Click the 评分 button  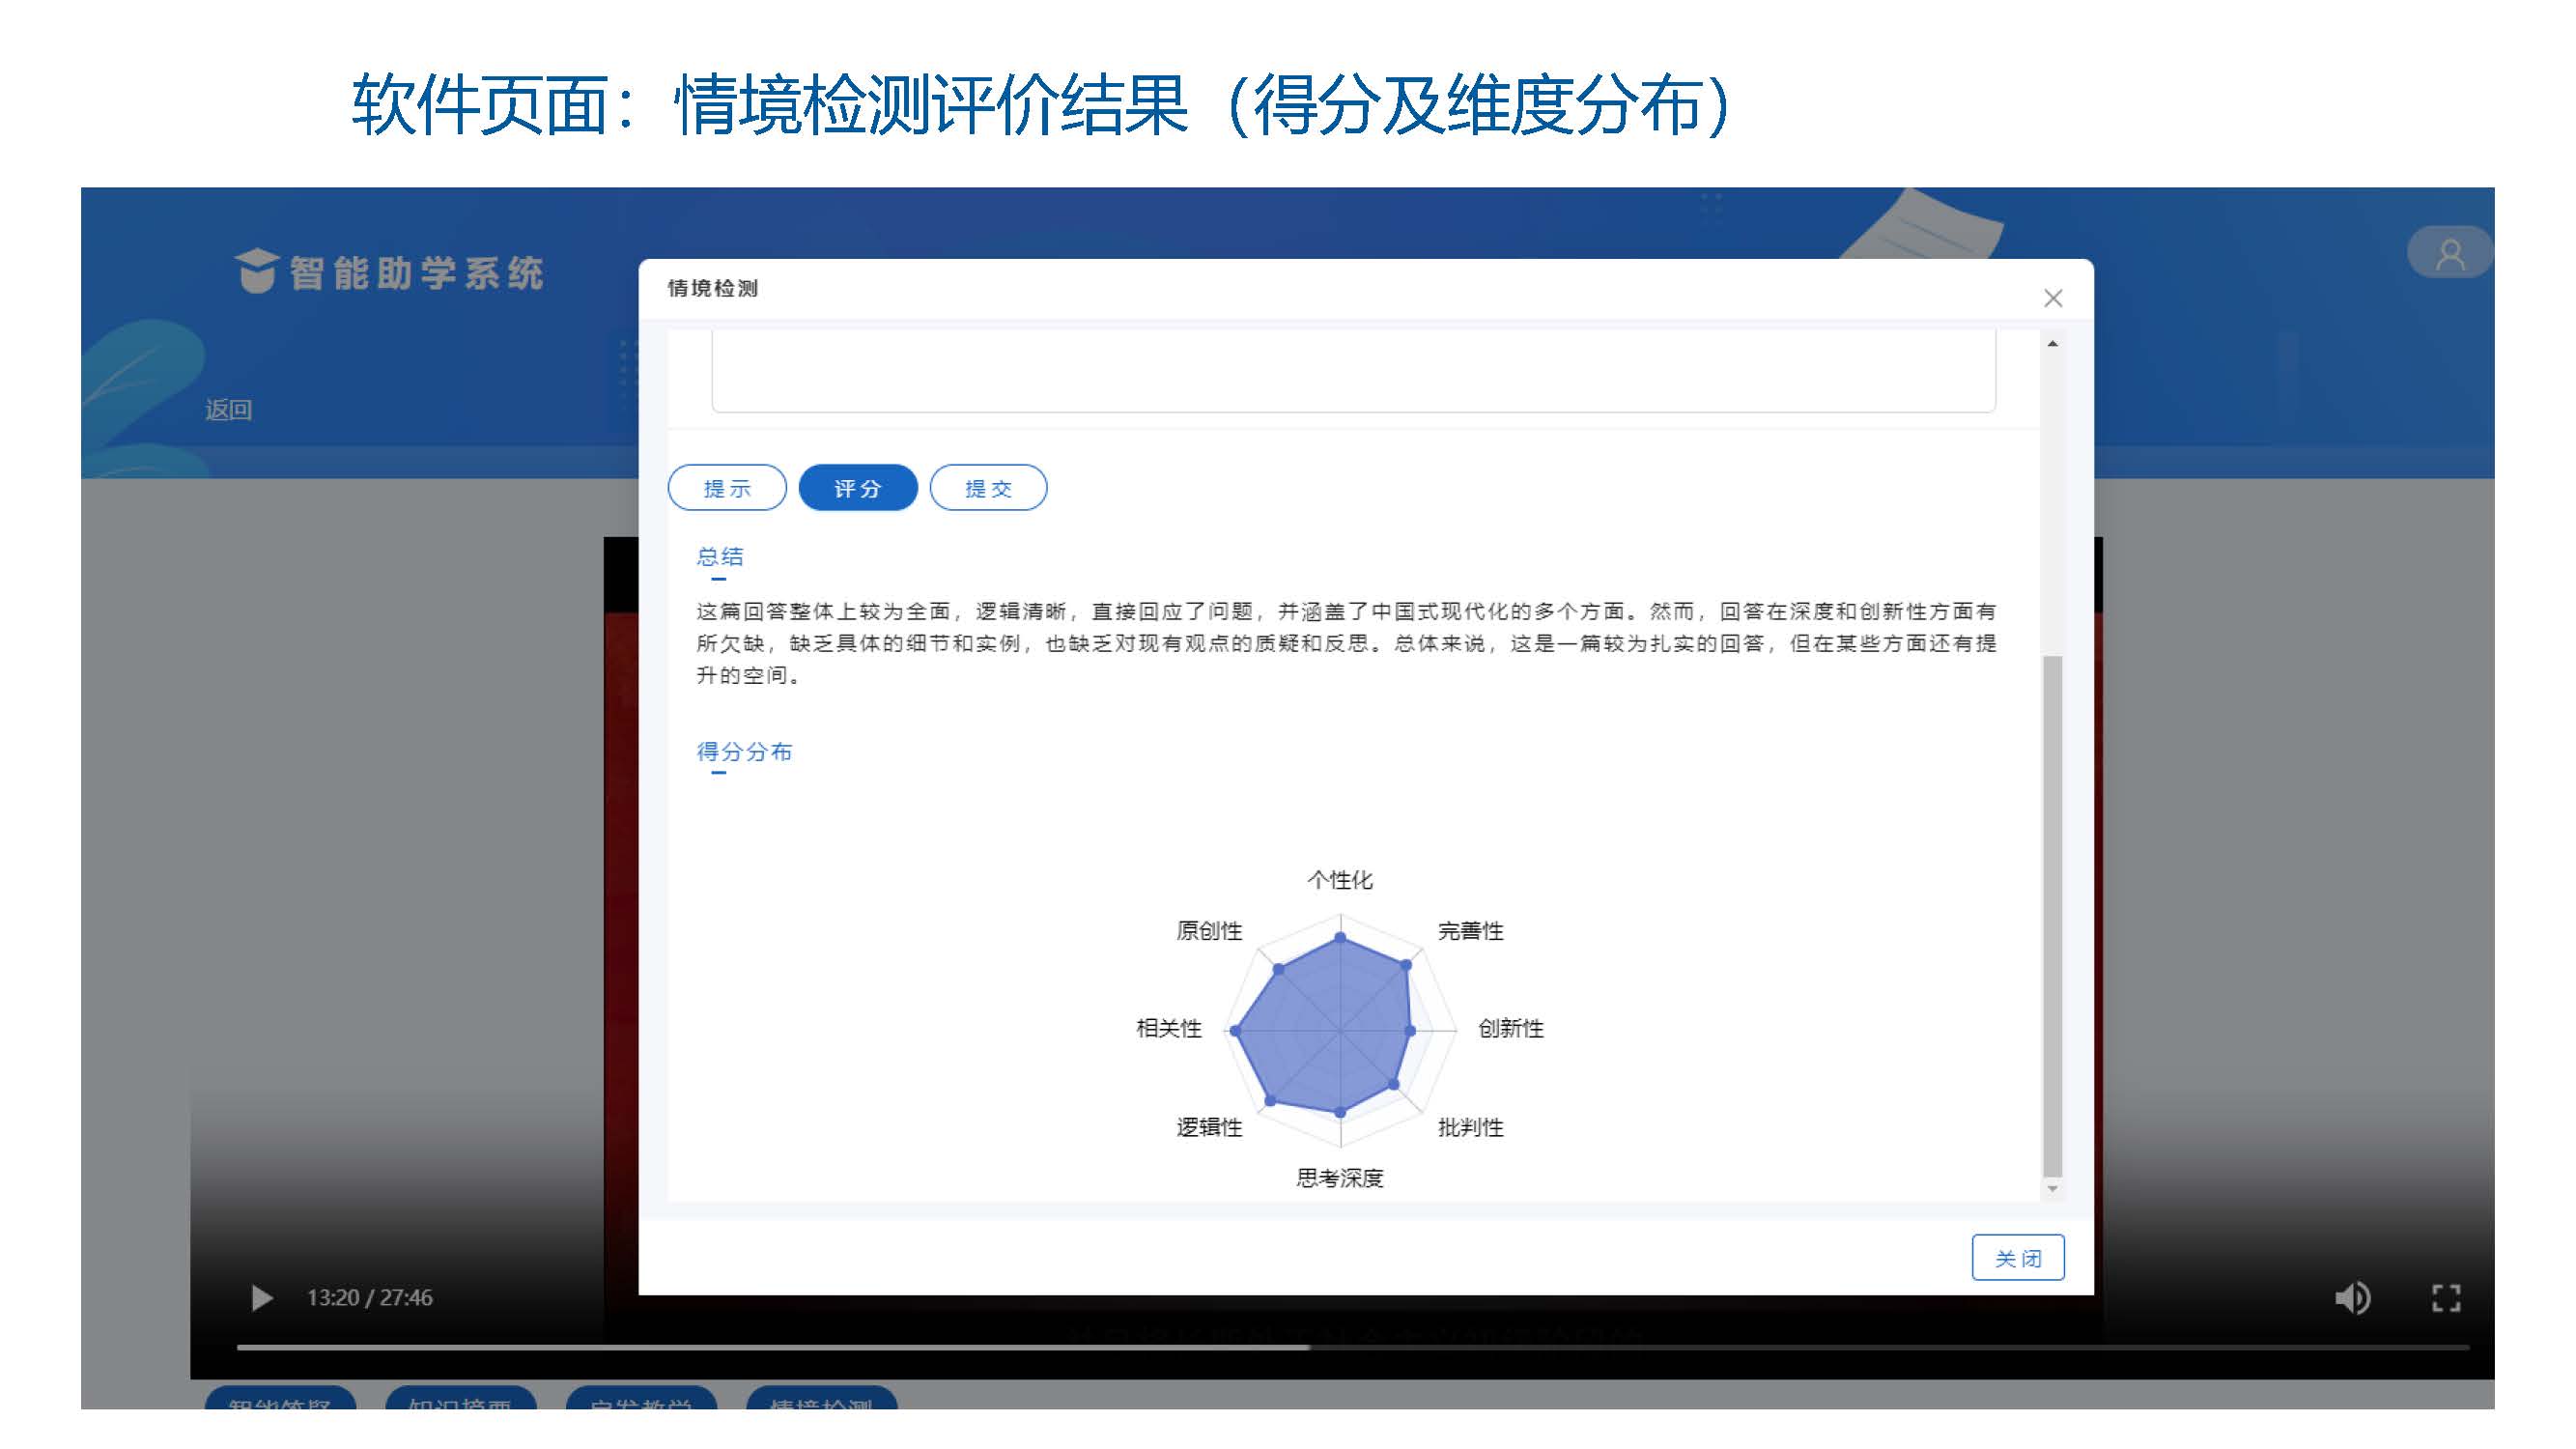tap(857, 488)
